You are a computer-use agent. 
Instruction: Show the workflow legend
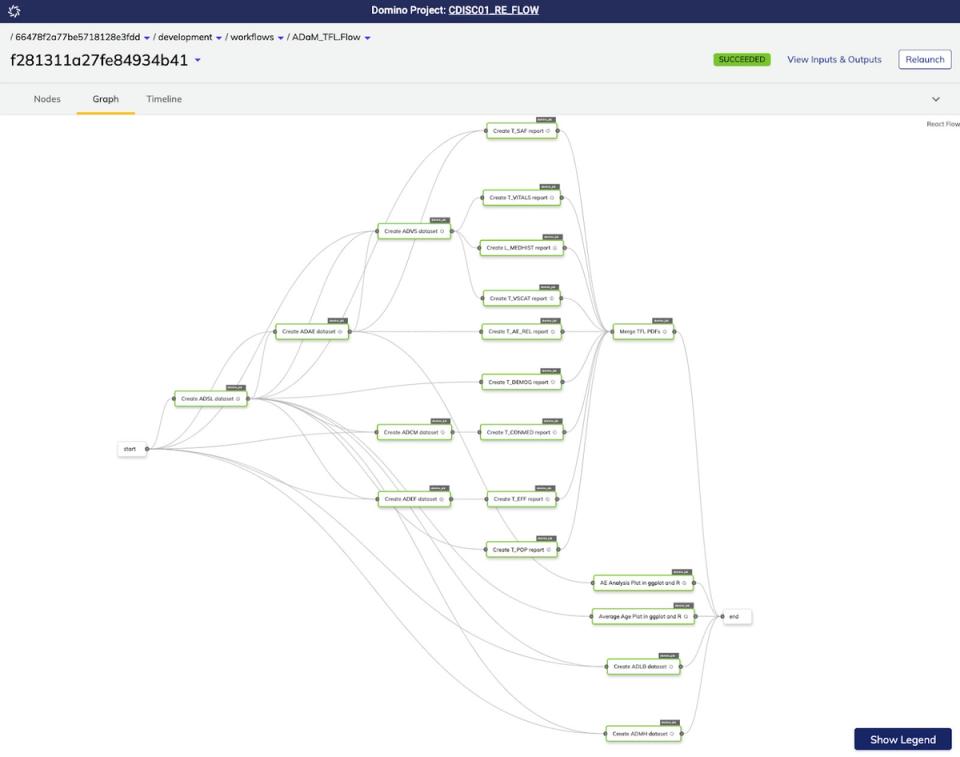pyautogui.click(x=901, y=739)
